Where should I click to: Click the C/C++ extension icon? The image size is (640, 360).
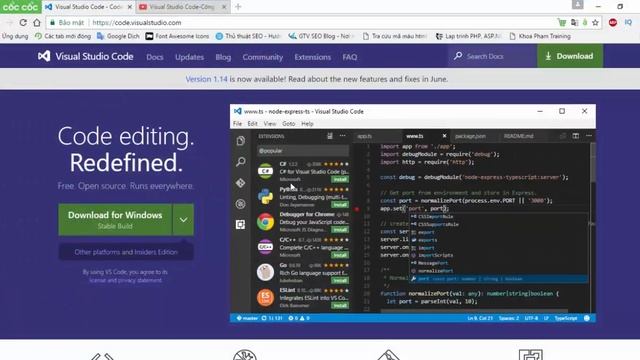click(x=265, y=247)
